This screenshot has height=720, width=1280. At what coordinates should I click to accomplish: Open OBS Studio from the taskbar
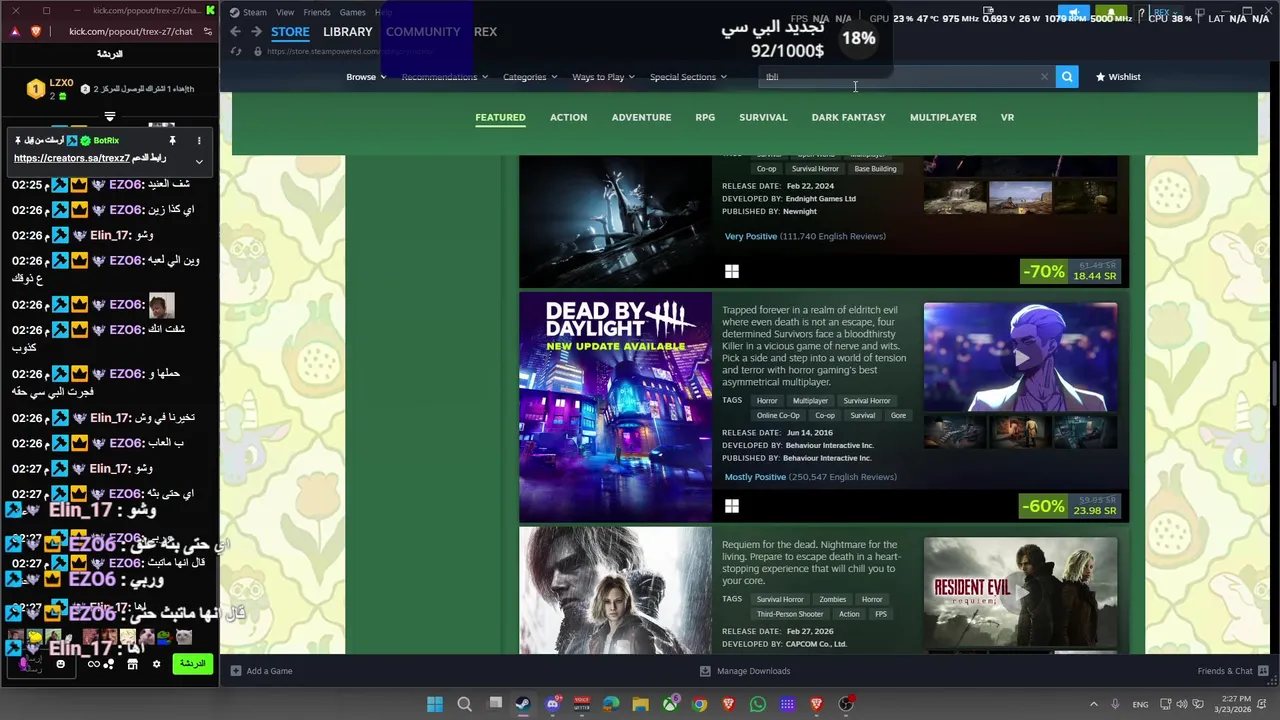tap(846, 704)
